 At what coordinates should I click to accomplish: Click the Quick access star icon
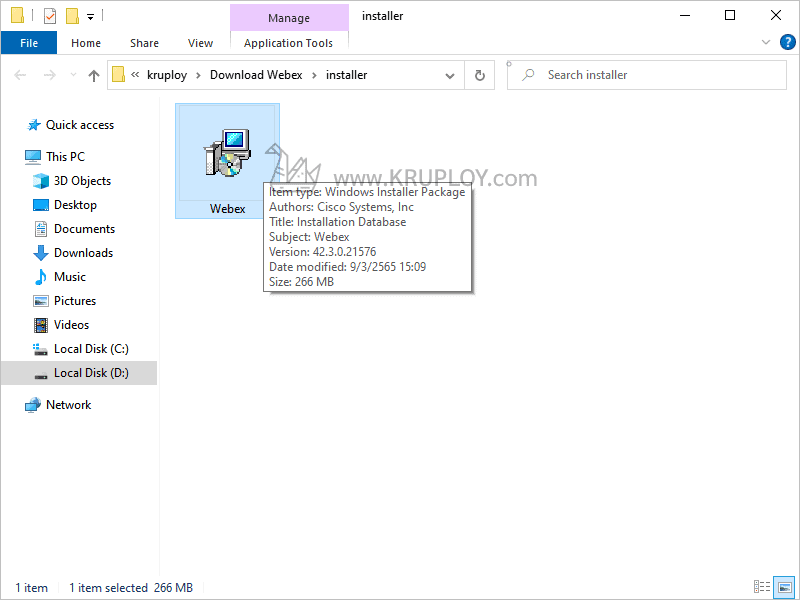click(x=34, y=125)
